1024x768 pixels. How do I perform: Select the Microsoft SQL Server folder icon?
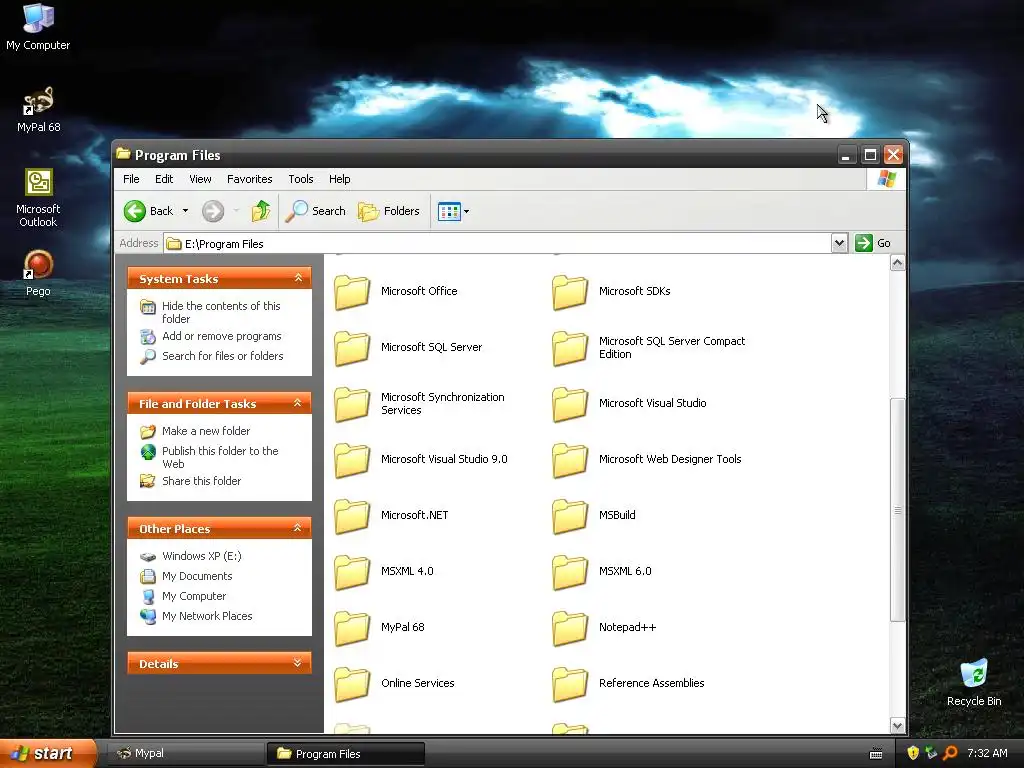352,348
